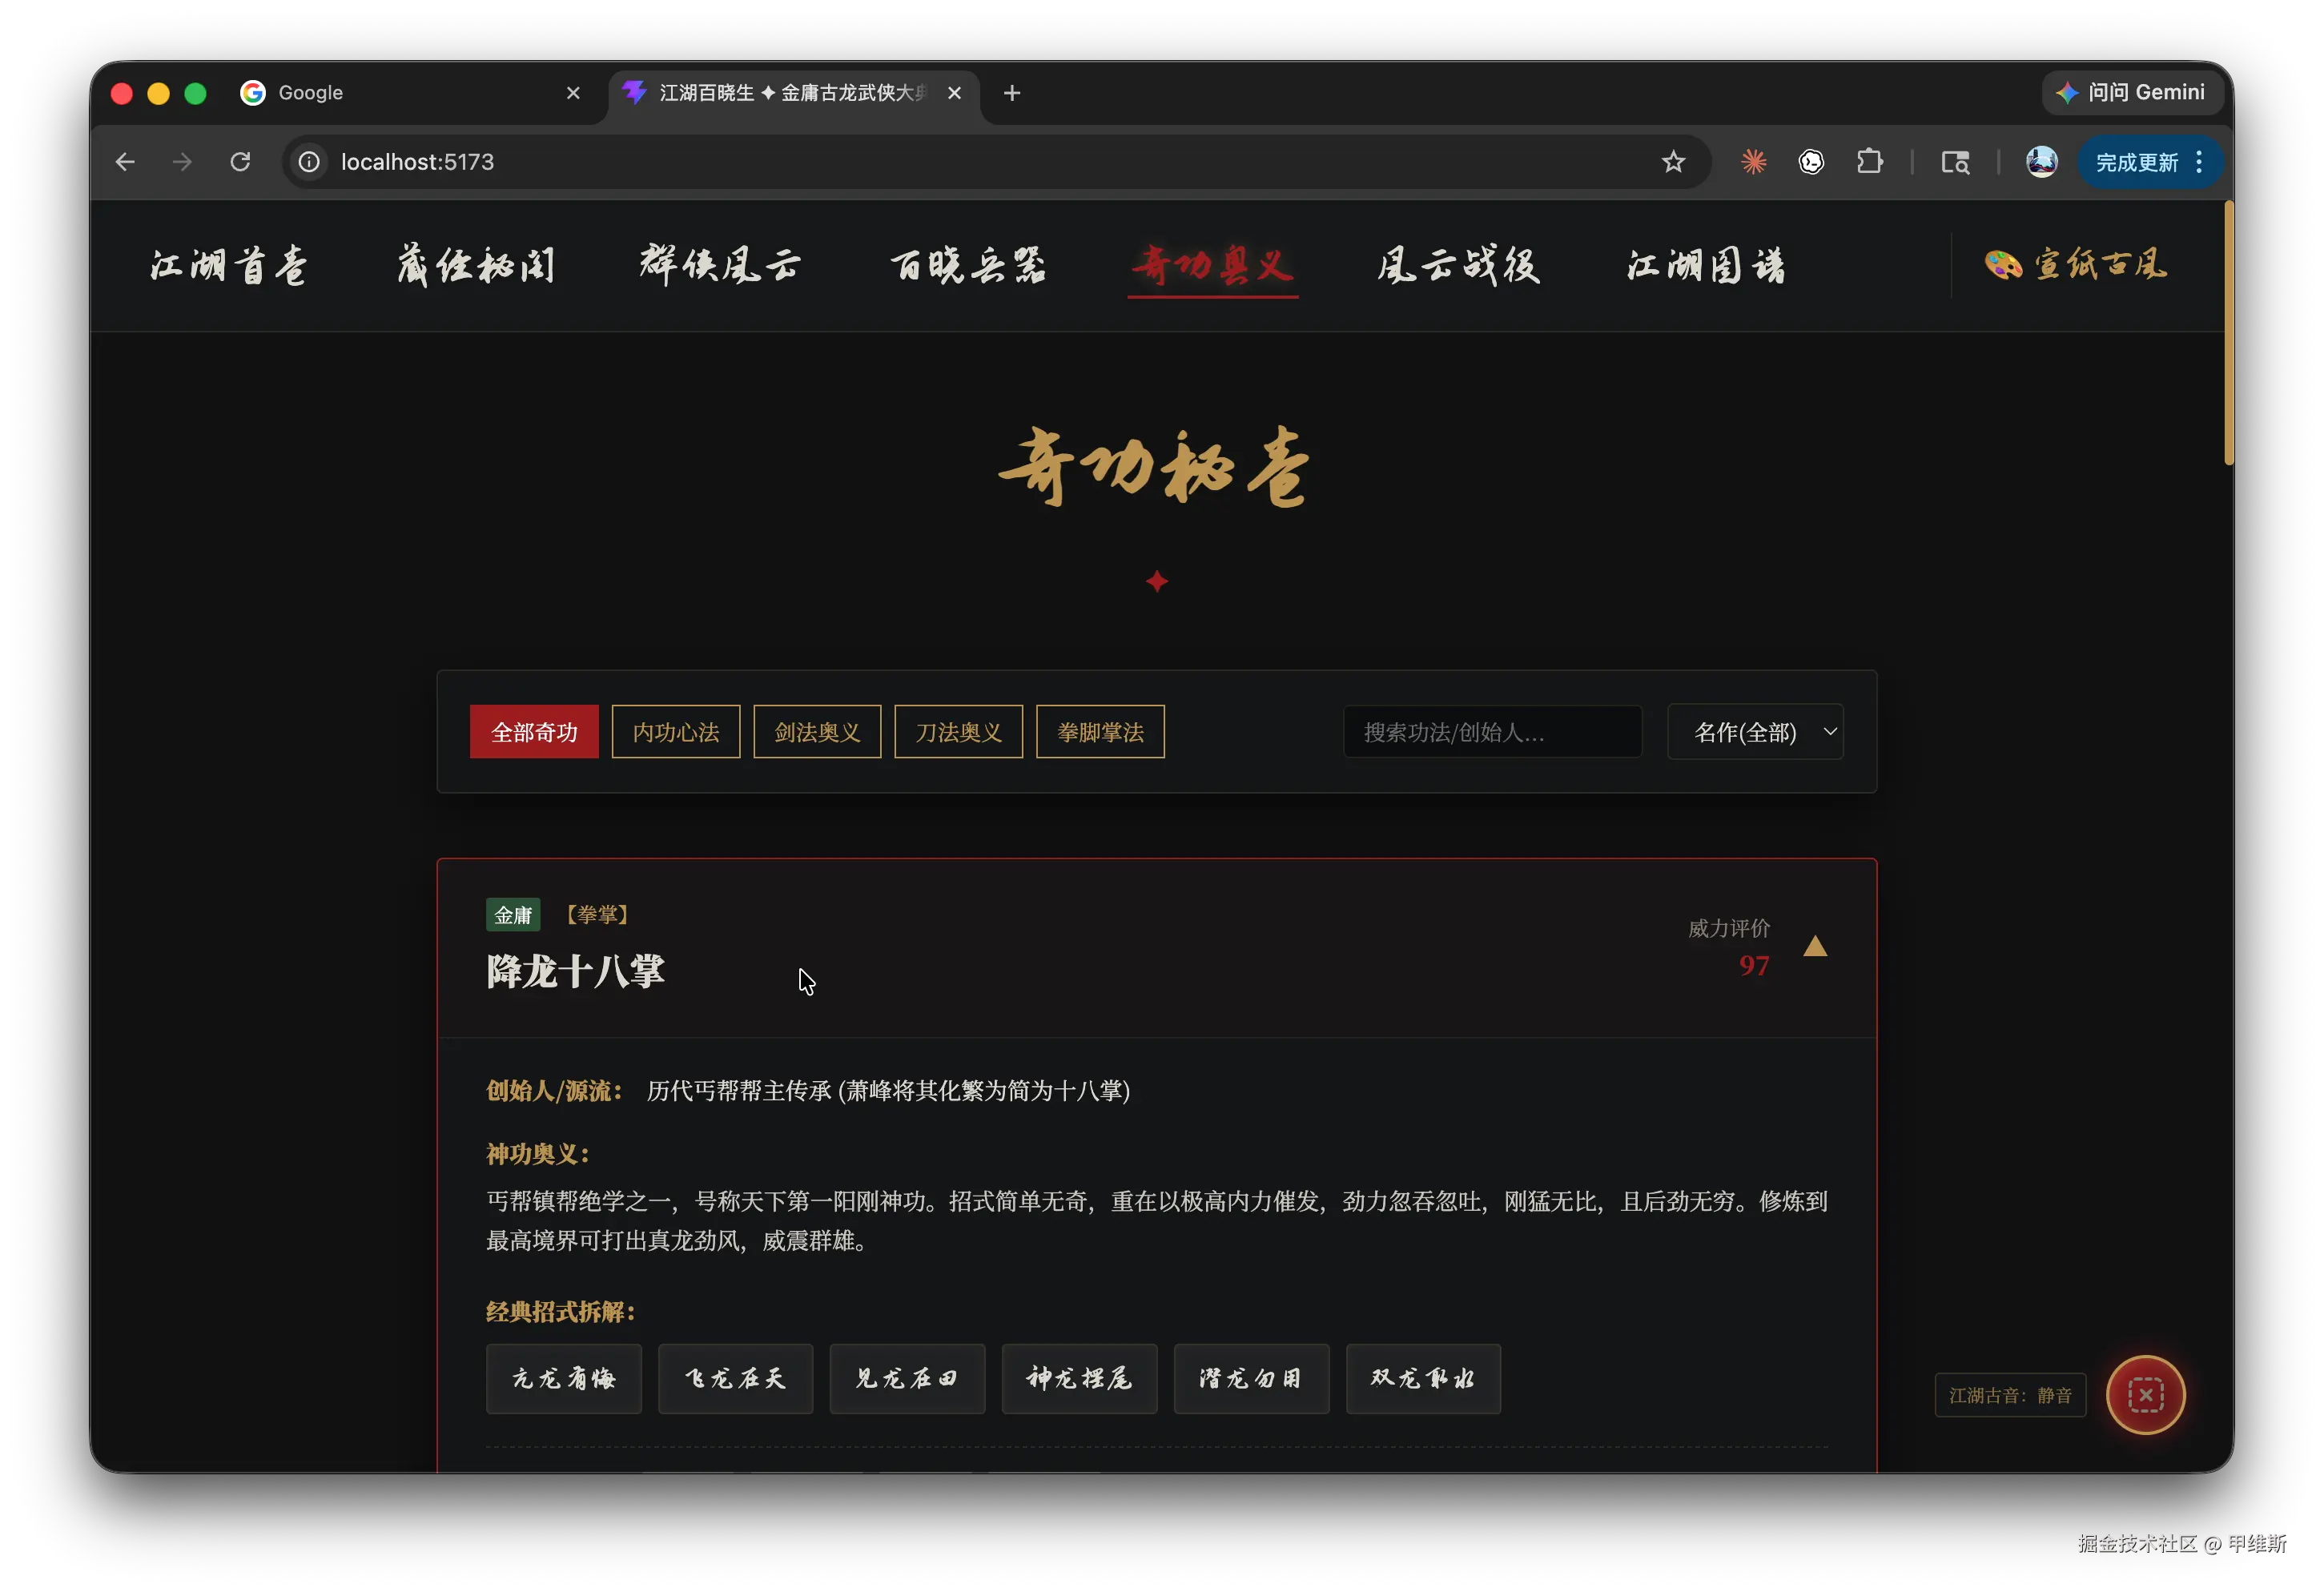Open the orange starburst extension

pyautogui.click(x=1753, y=162)
